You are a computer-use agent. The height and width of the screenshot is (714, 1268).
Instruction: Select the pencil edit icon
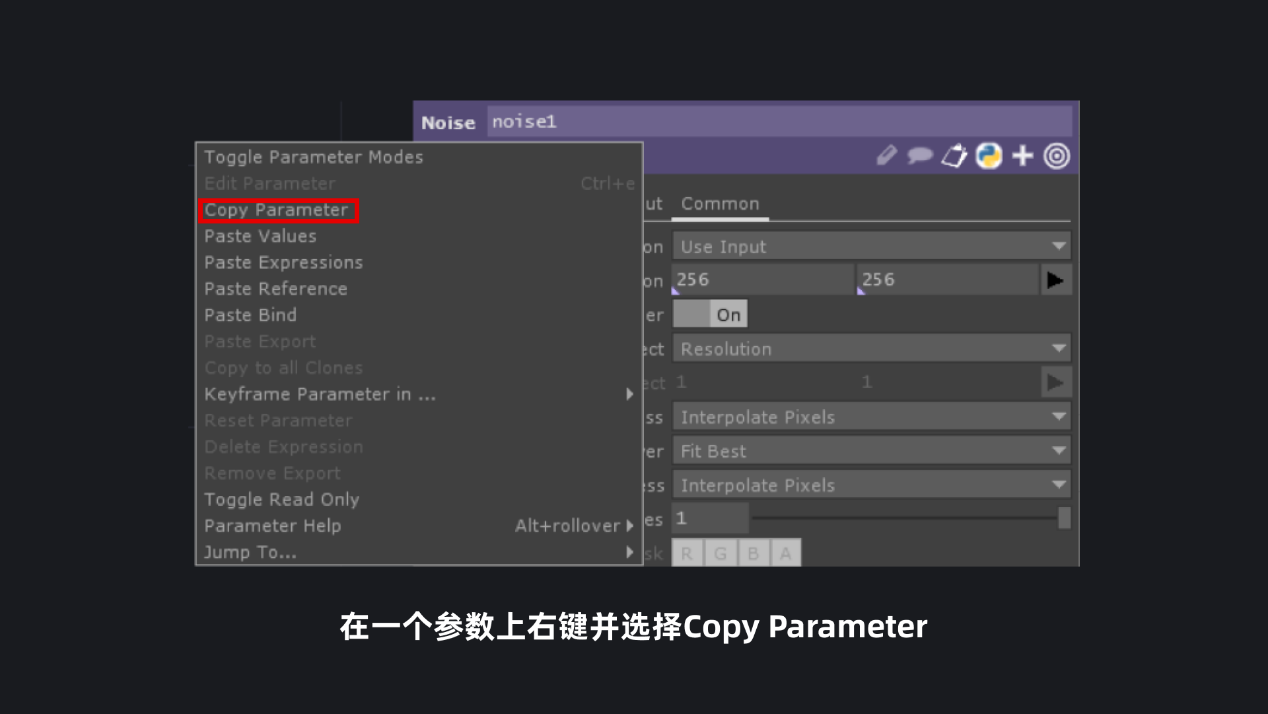886,155
